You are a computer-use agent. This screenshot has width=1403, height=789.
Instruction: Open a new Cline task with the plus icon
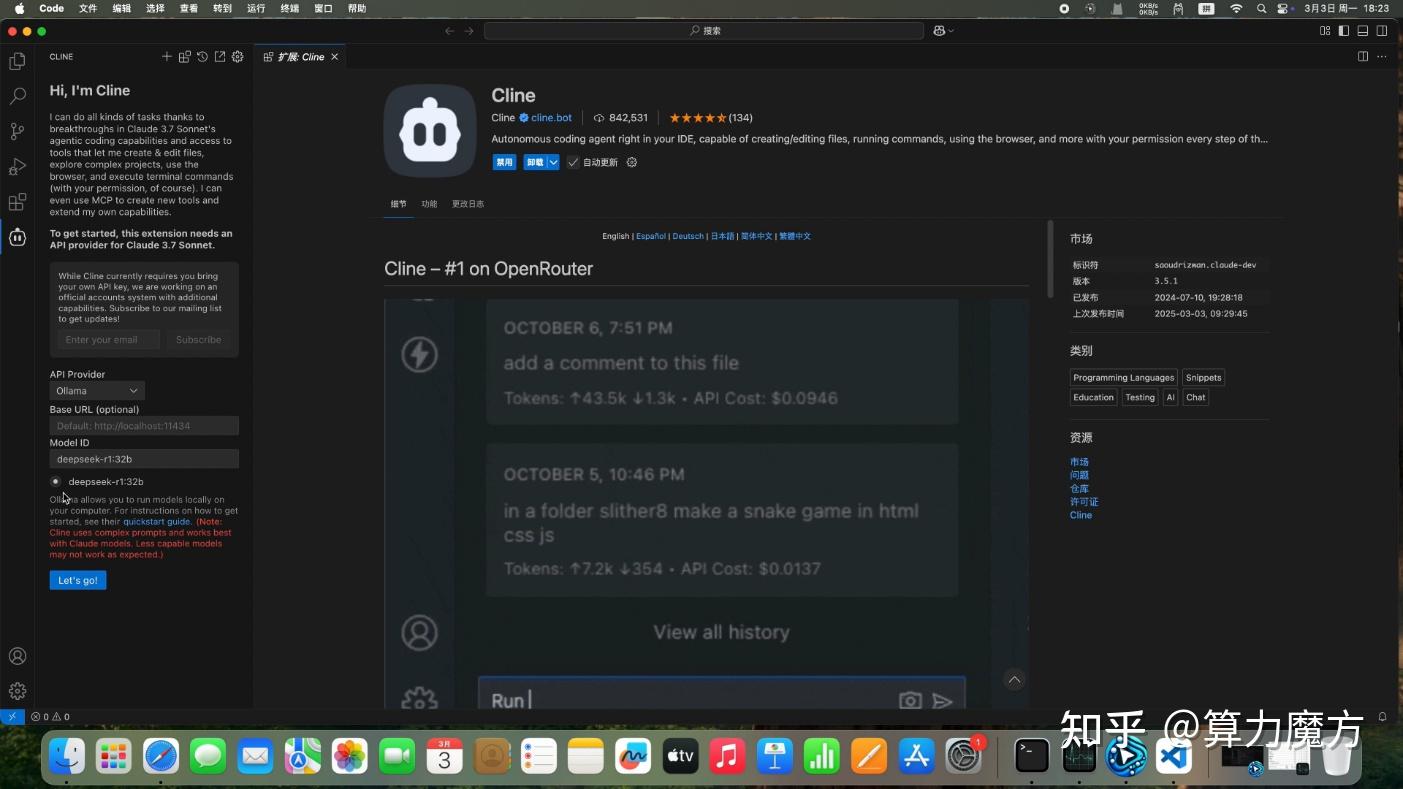(166, 56)
